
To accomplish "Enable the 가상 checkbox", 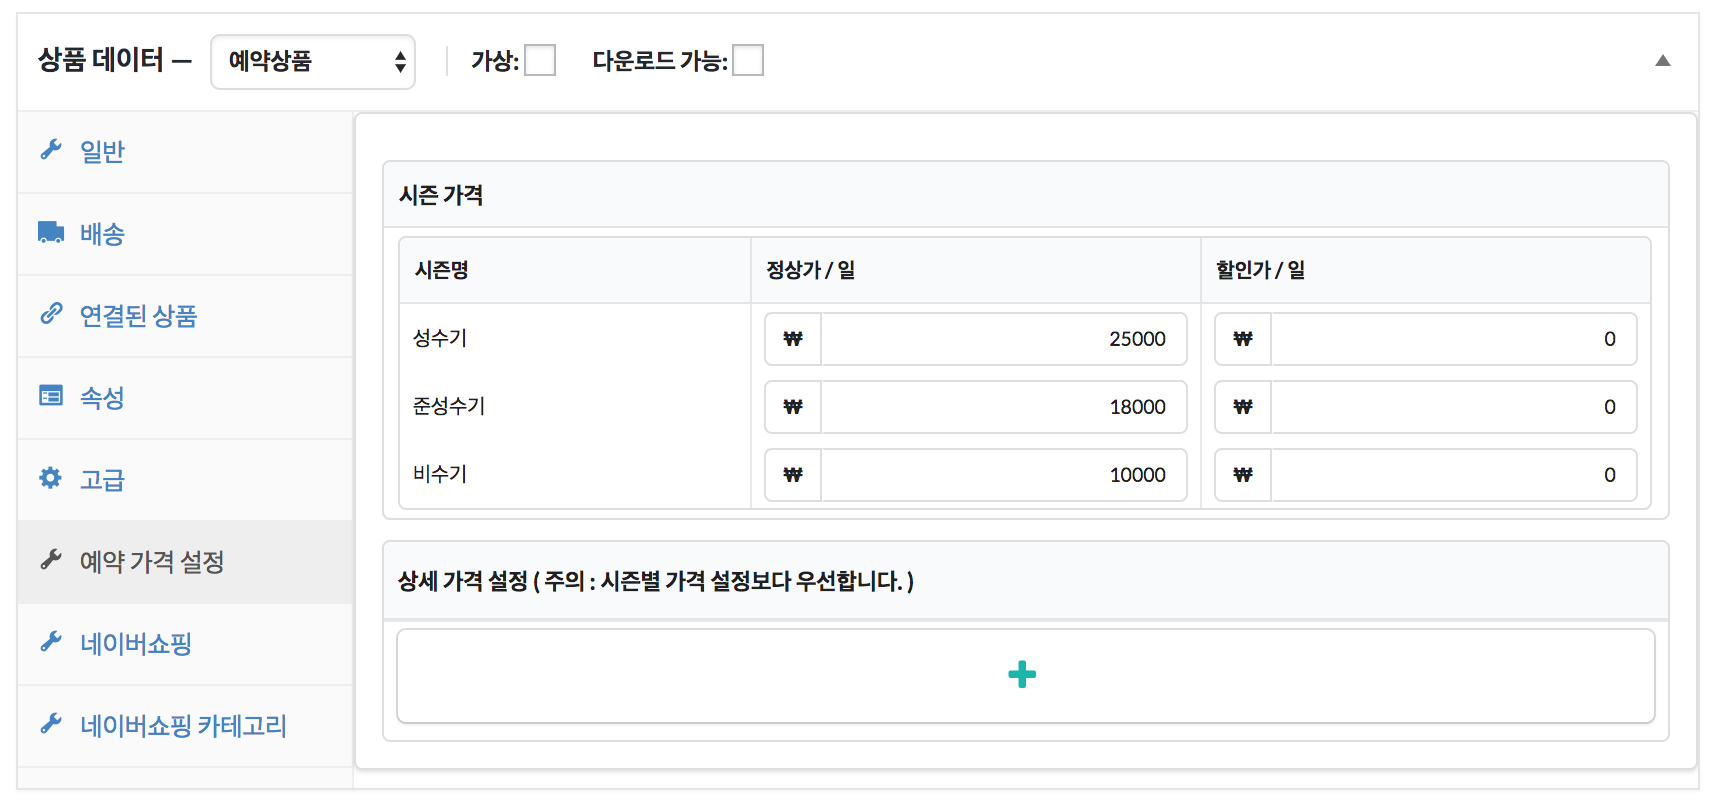I will click(x=540, y=60).
